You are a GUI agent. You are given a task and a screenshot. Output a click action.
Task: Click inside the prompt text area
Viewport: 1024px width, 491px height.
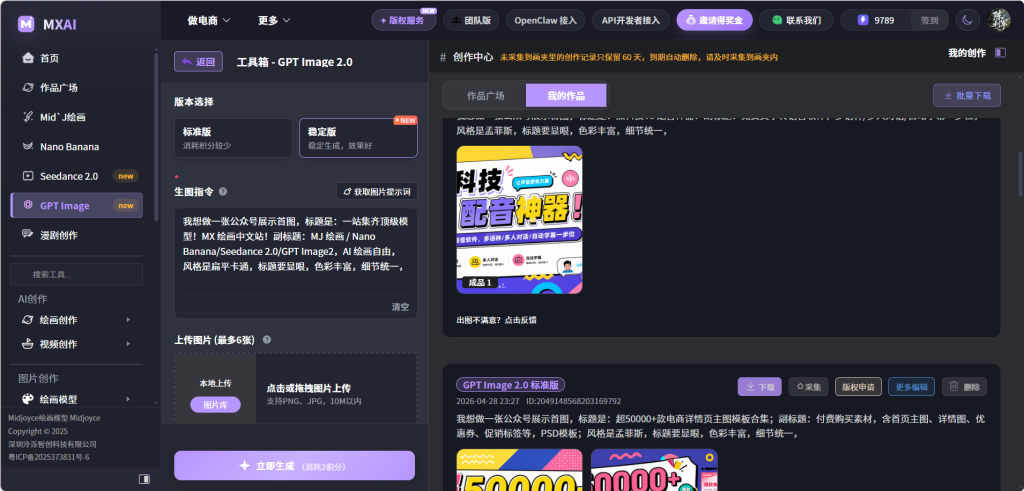pyautogui.click(x=296, y=251)
